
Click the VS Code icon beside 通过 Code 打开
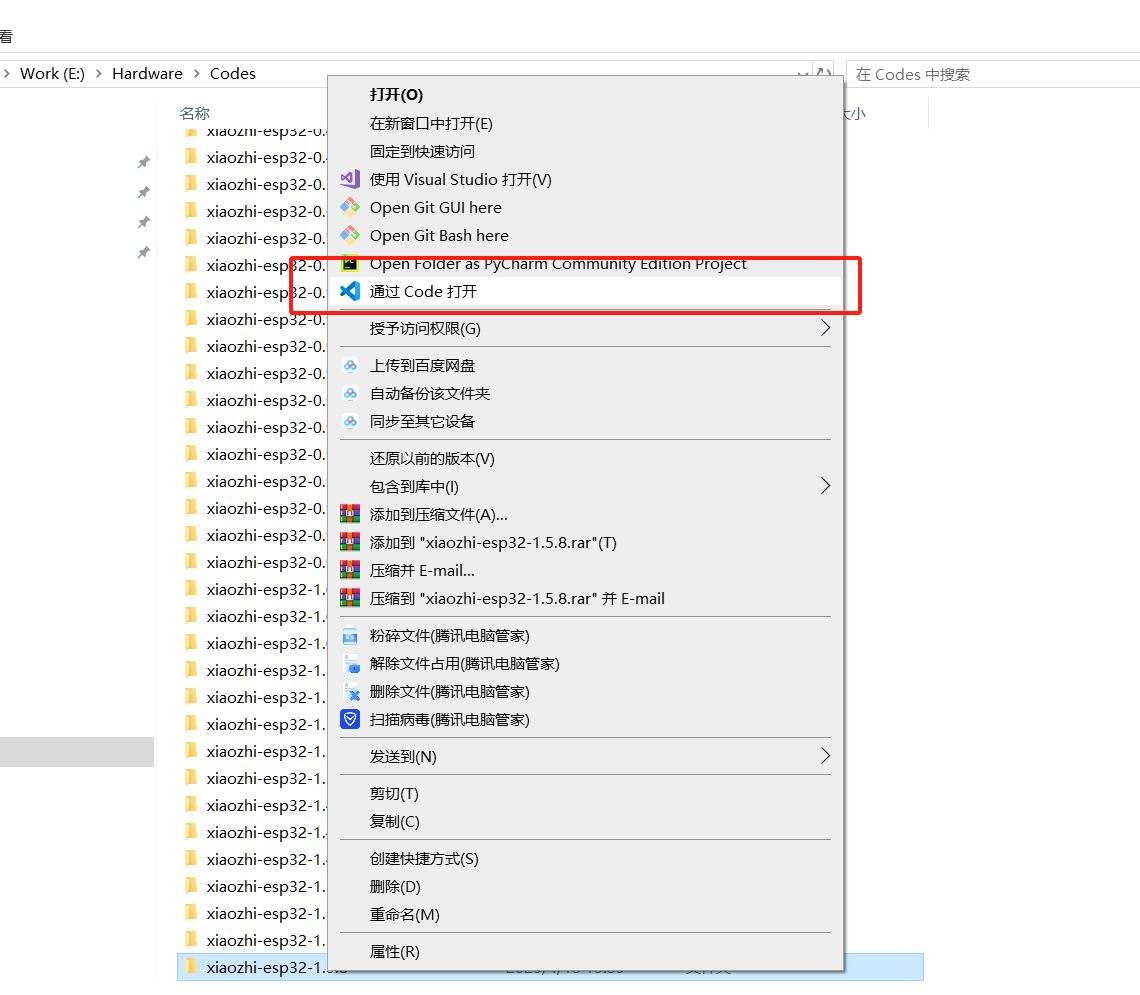tap(350, 292)
